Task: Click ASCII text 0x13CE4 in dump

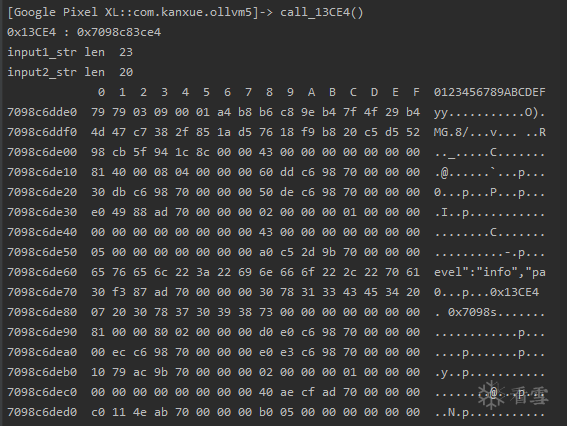Action: pyautogui.click(x=514, y=292)
